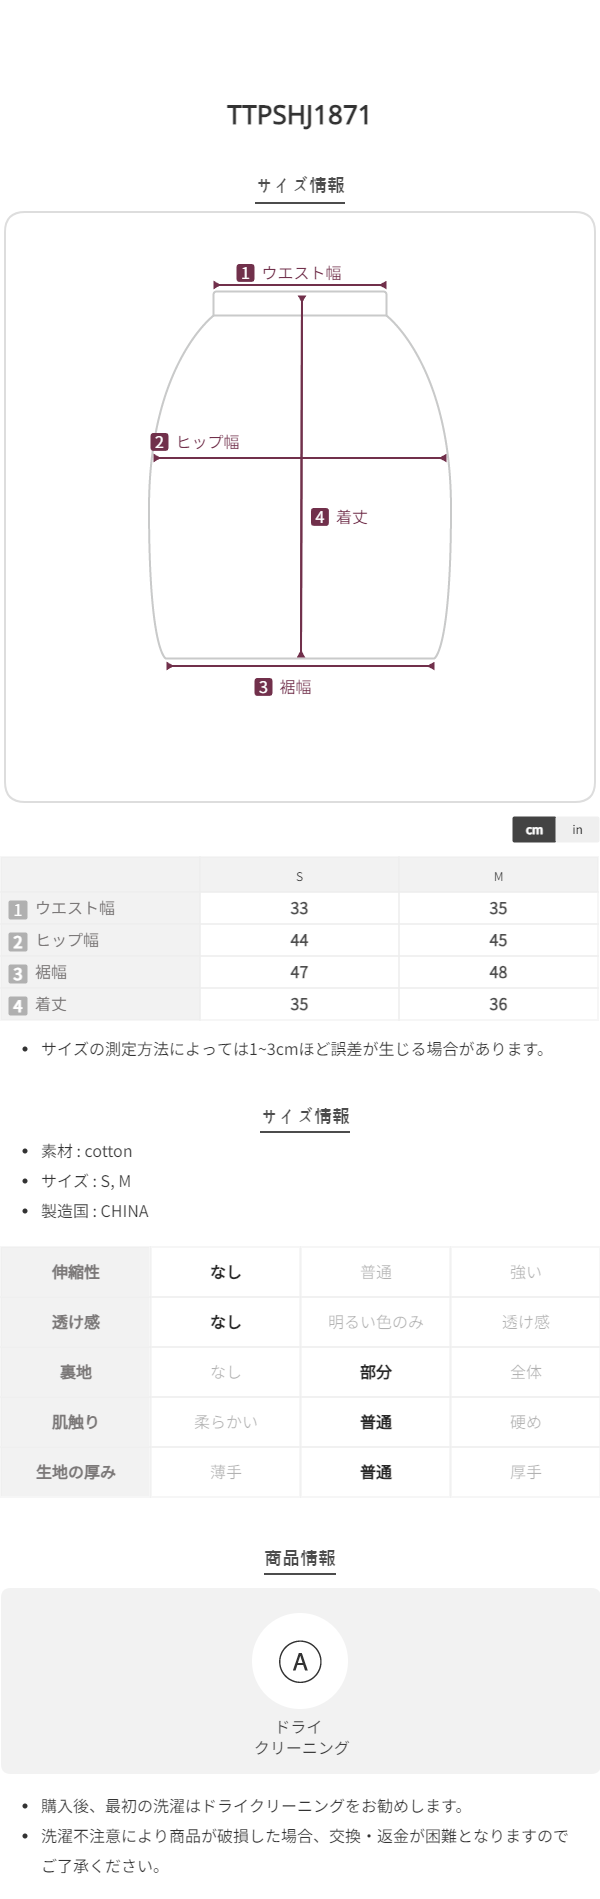Screen dimensions: 600x1899
Task: Click the 生地の厚み 厚手 option cell
Action: 525,1472
